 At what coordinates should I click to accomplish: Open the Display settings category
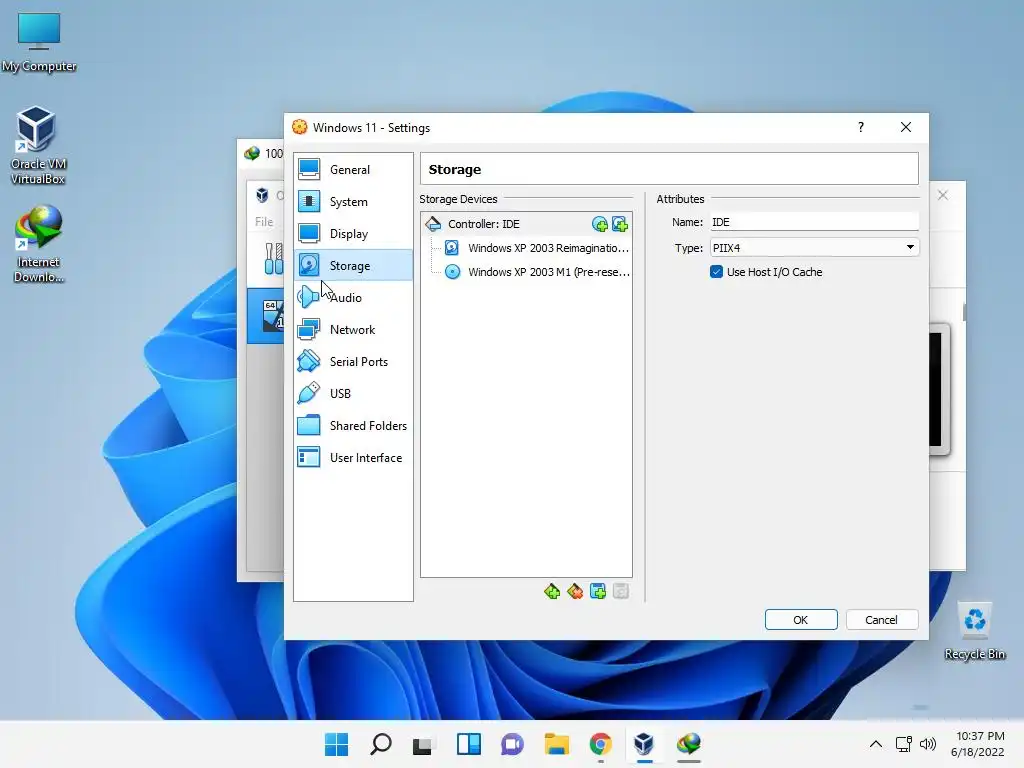coord(353,234)
